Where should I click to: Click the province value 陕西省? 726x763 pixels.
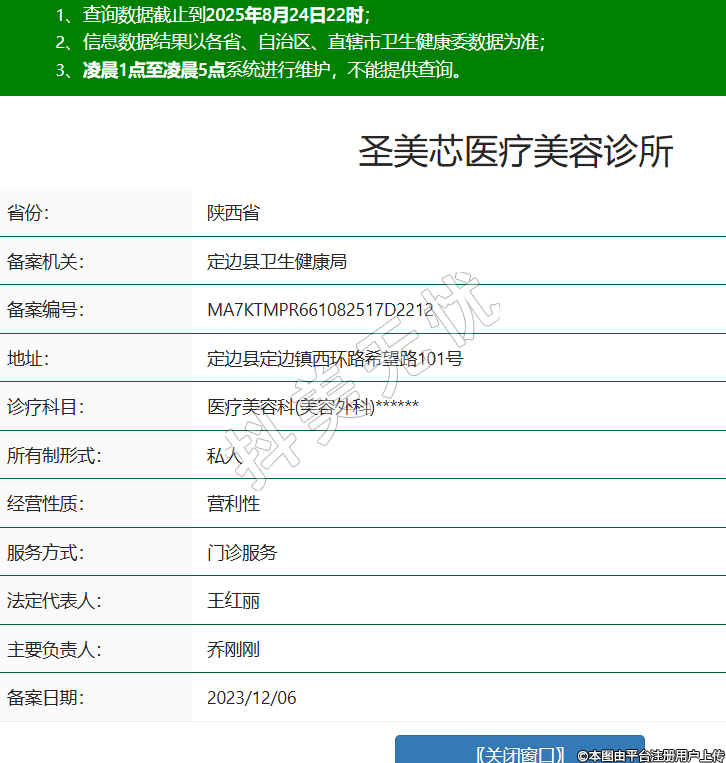point(233,213)
